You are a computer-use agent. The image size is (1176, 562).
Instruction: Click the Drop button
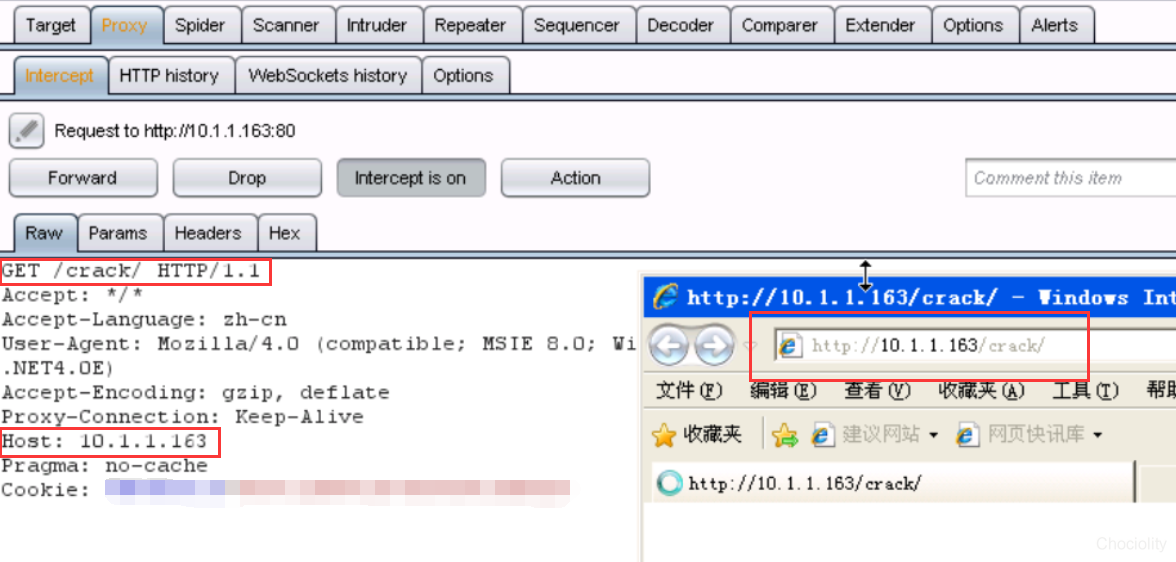pos(247,178)
